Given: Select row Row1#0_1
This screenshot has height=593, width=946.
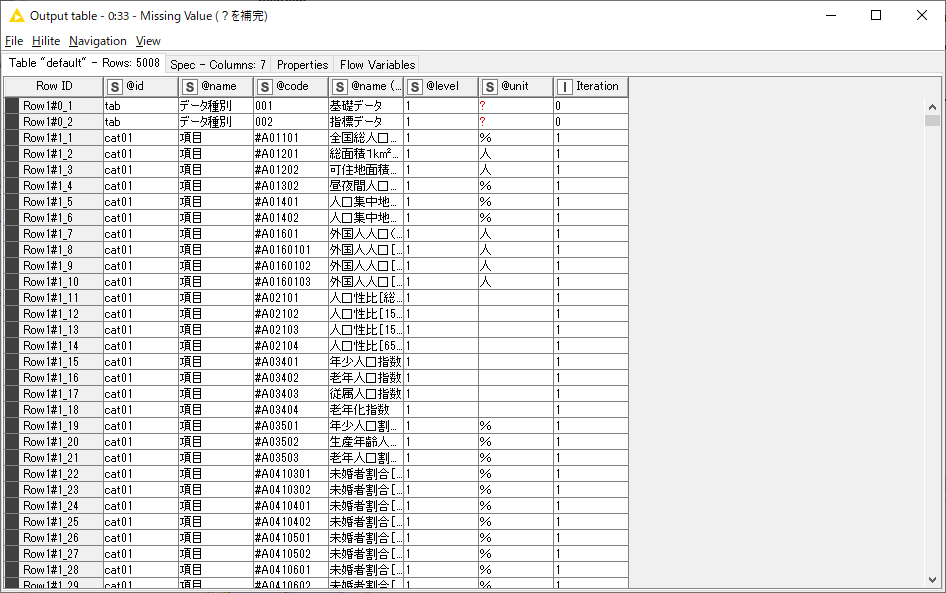Looking at the screenshot, I should click(x=54, y=106).
